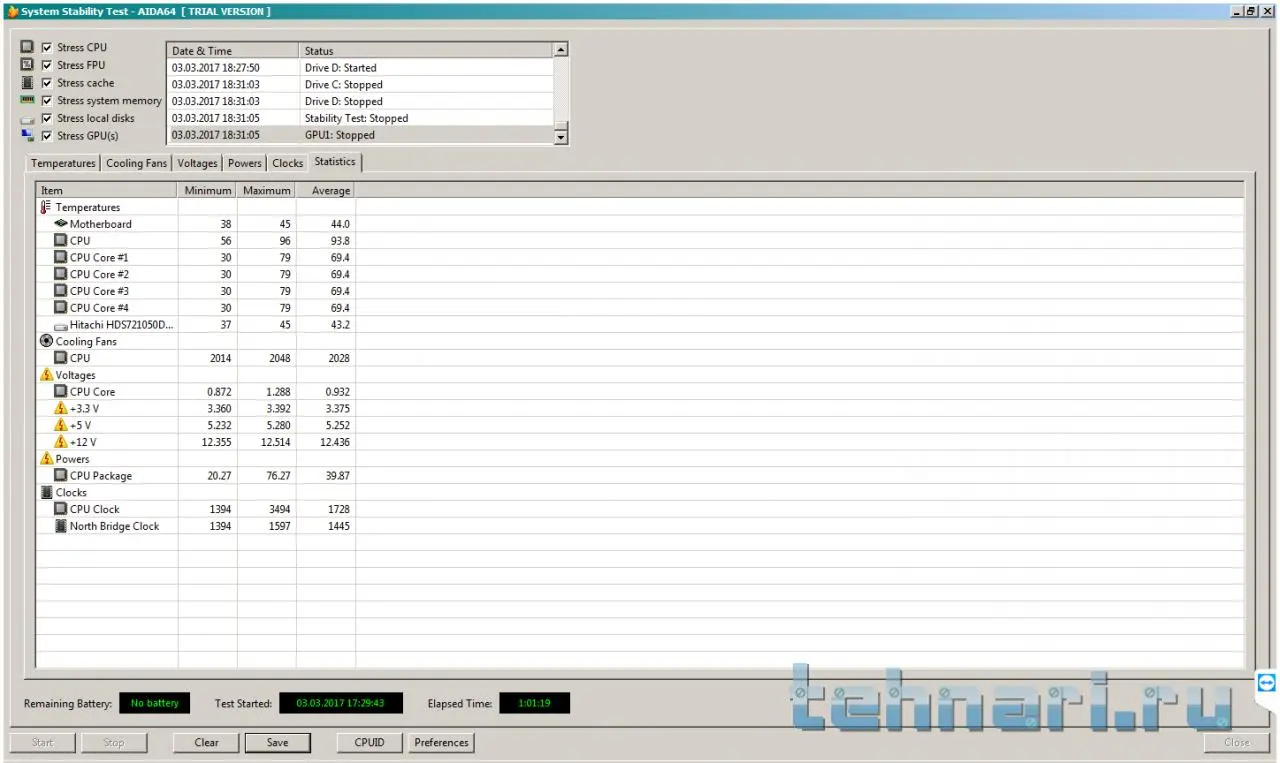Click the CPU Clock row icon
The height and width of the screenshot is (763, 1280).
61,509
